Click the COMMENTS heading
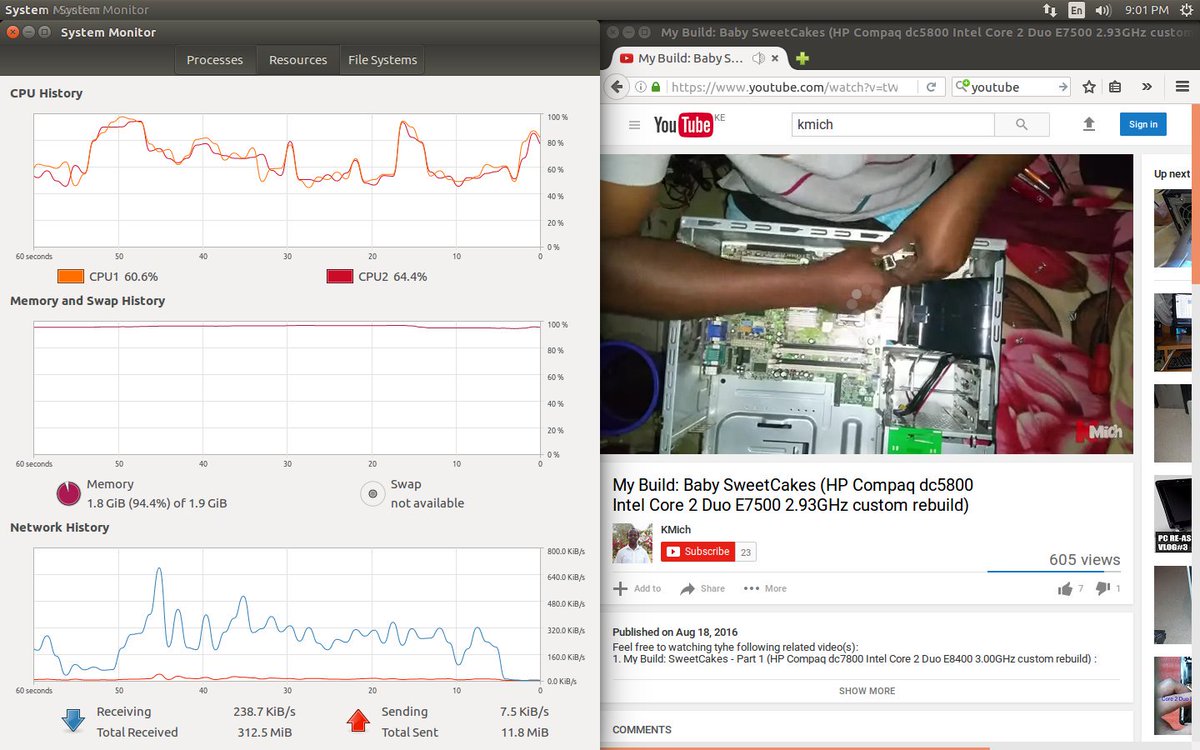The image size is (1200, 750). pyautogui.click(x=642, y=730)
